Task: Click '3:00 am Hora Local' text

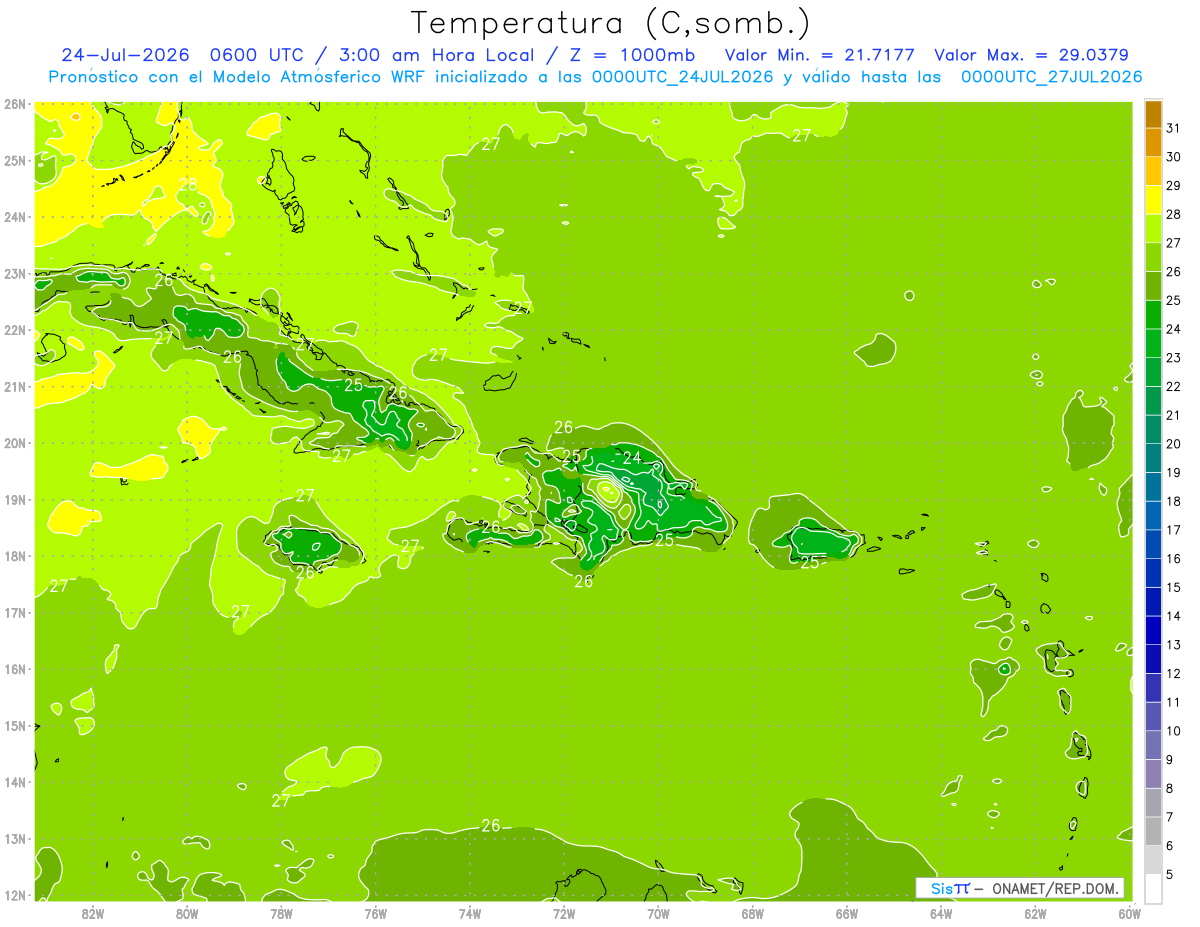Action: coord(437,55)
